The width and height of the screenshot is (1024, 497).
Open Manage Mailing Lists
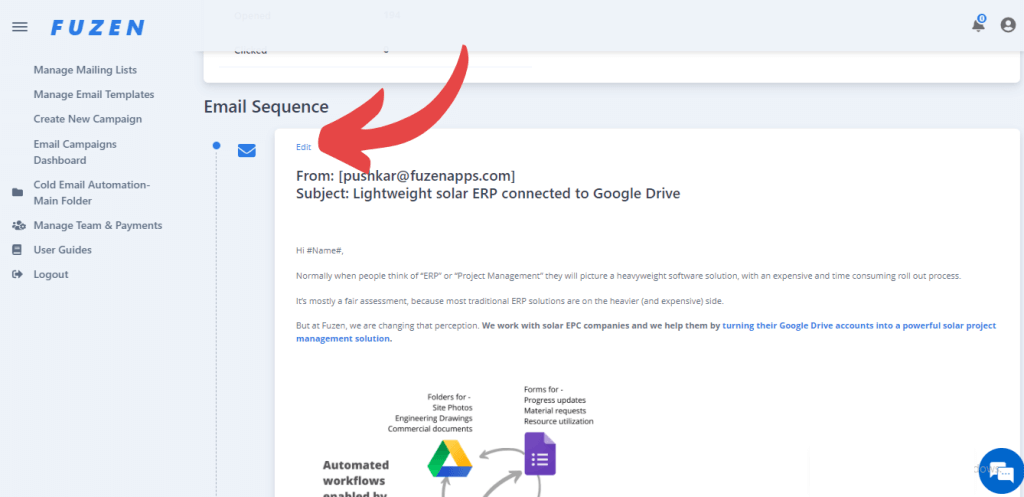[85, 70]
